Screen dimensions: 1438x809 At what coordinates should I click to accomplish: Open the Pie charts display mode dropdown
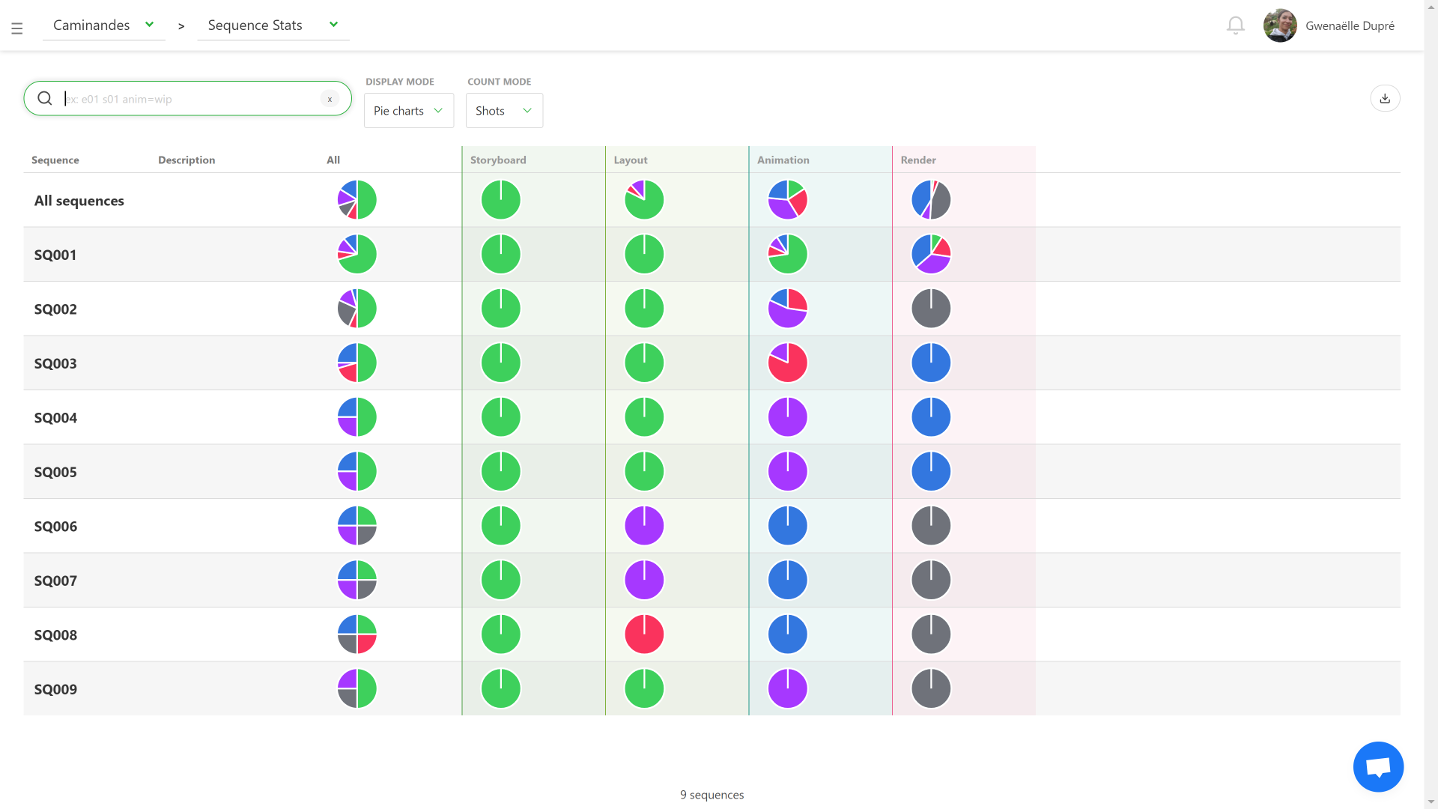tap(408, 111)
